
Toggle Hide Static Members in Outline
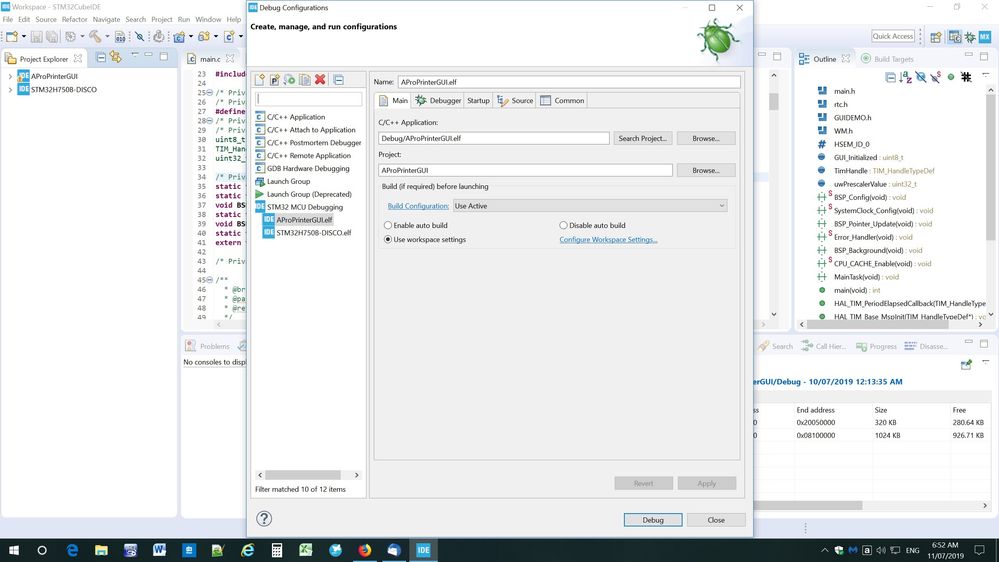click(935, 78)
